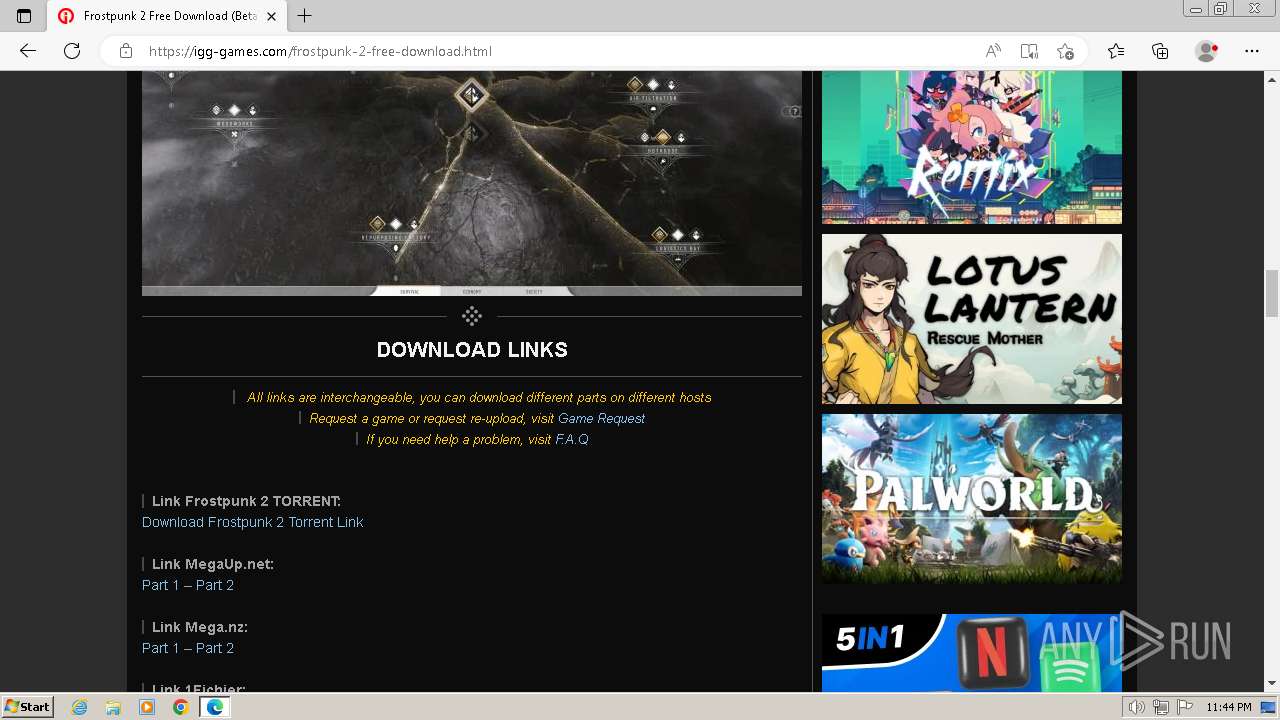Refresh the current page

click(72, 51)
